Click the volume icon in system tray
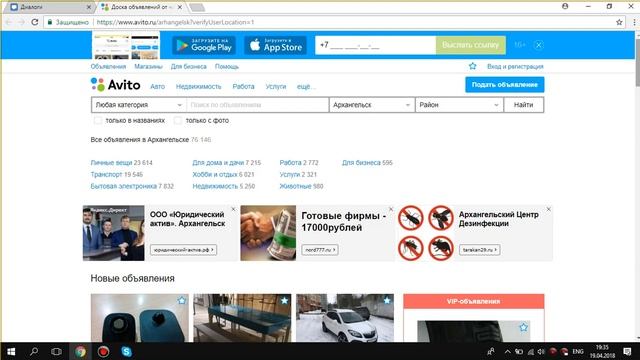 click(541, 351)
